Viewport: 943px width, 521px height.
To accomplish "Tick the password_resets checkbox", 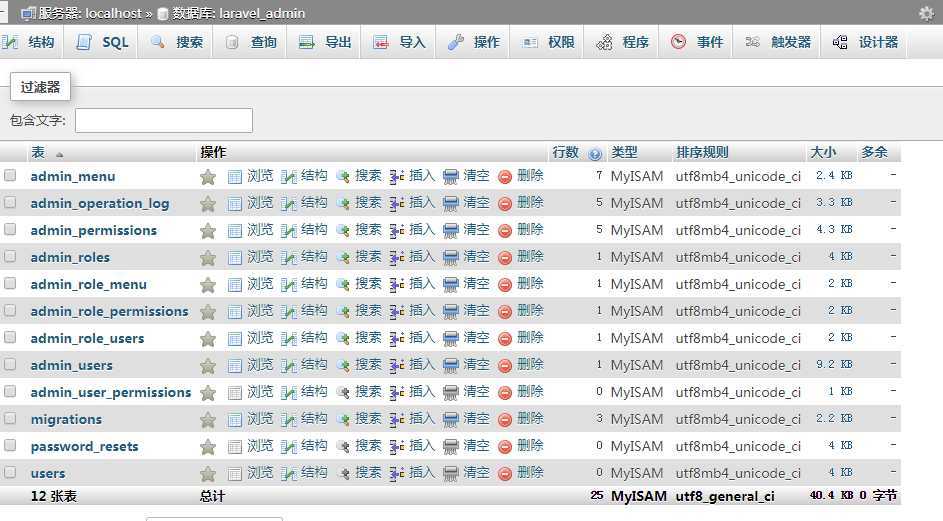I will coord(10,445).
